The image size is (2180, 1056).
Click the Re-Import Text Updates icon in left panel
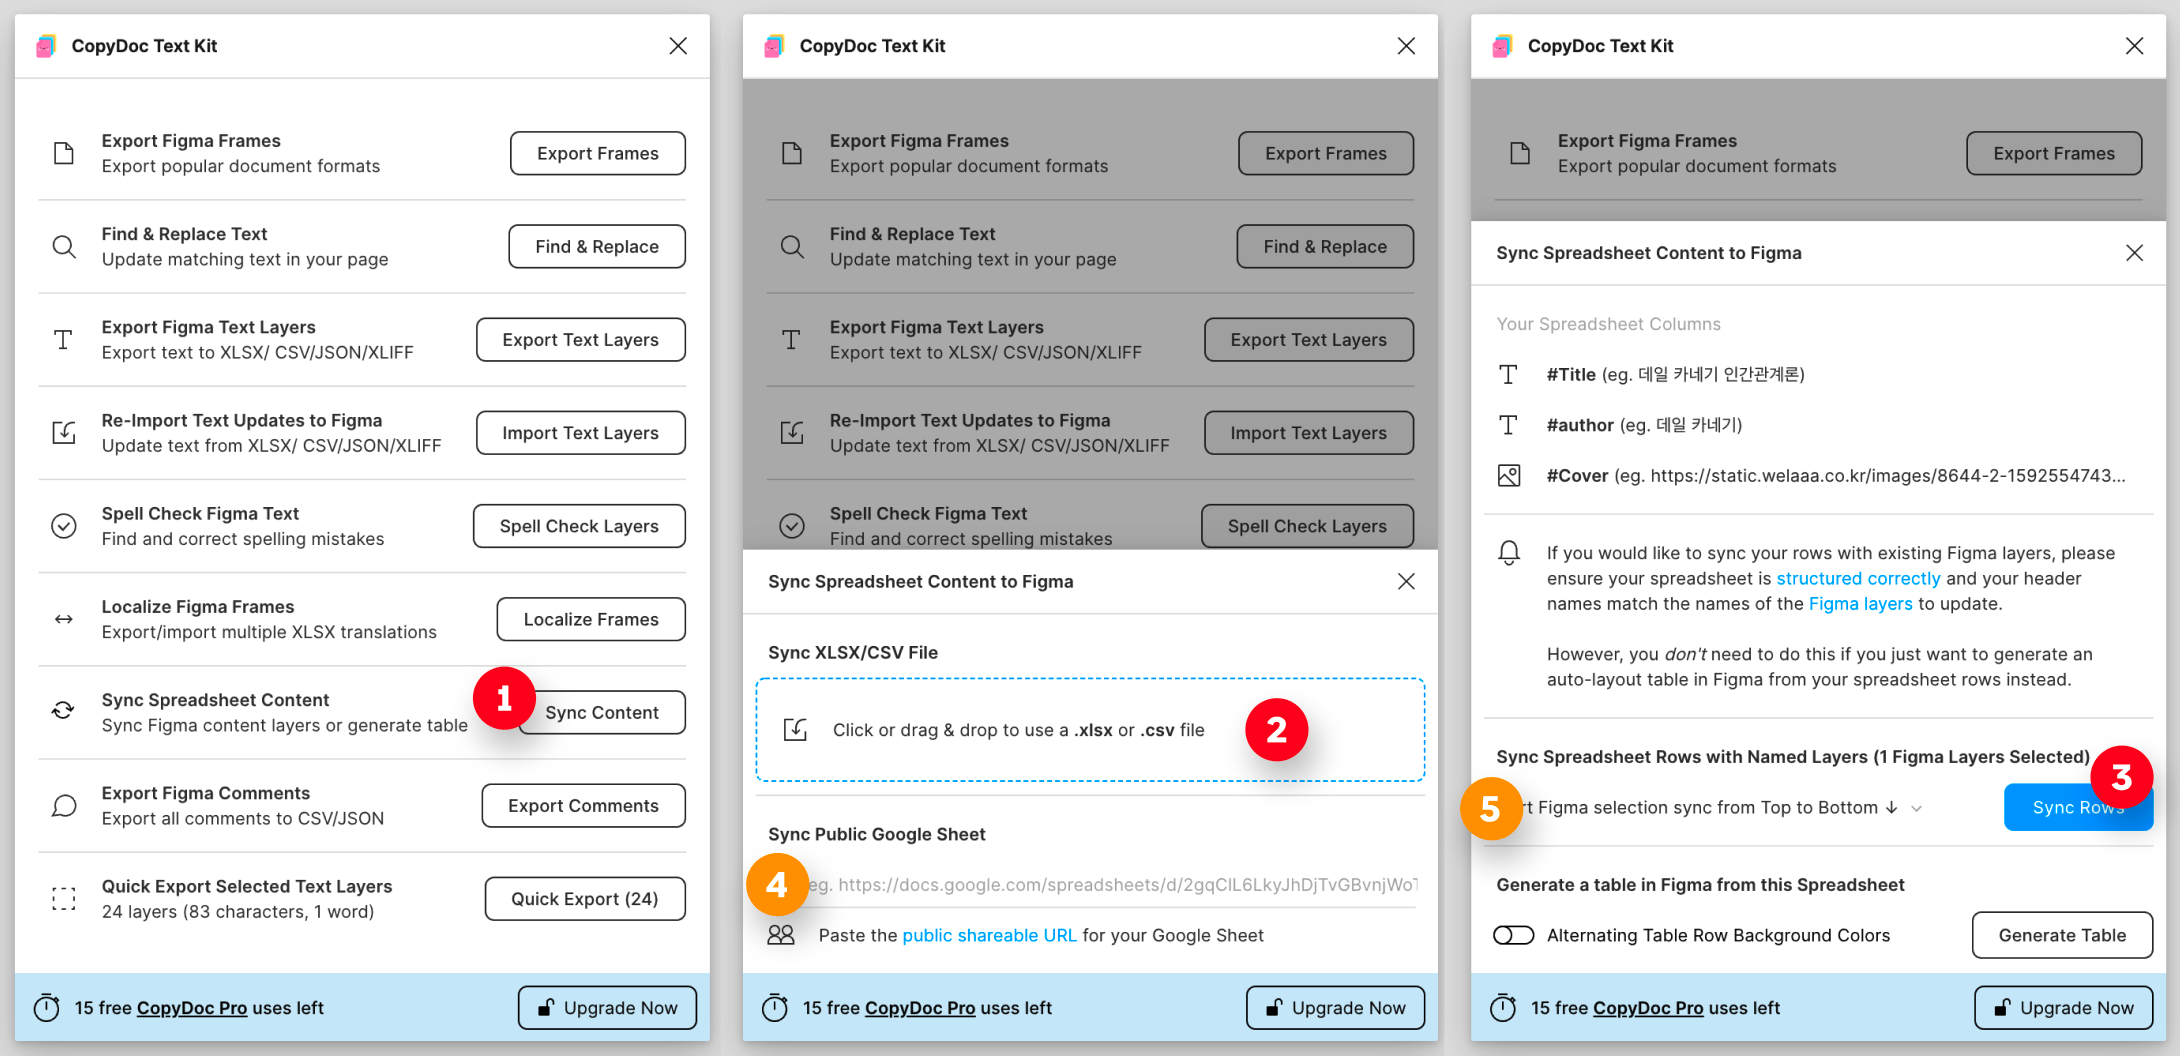pyautogui.click(x=64, y=432)
